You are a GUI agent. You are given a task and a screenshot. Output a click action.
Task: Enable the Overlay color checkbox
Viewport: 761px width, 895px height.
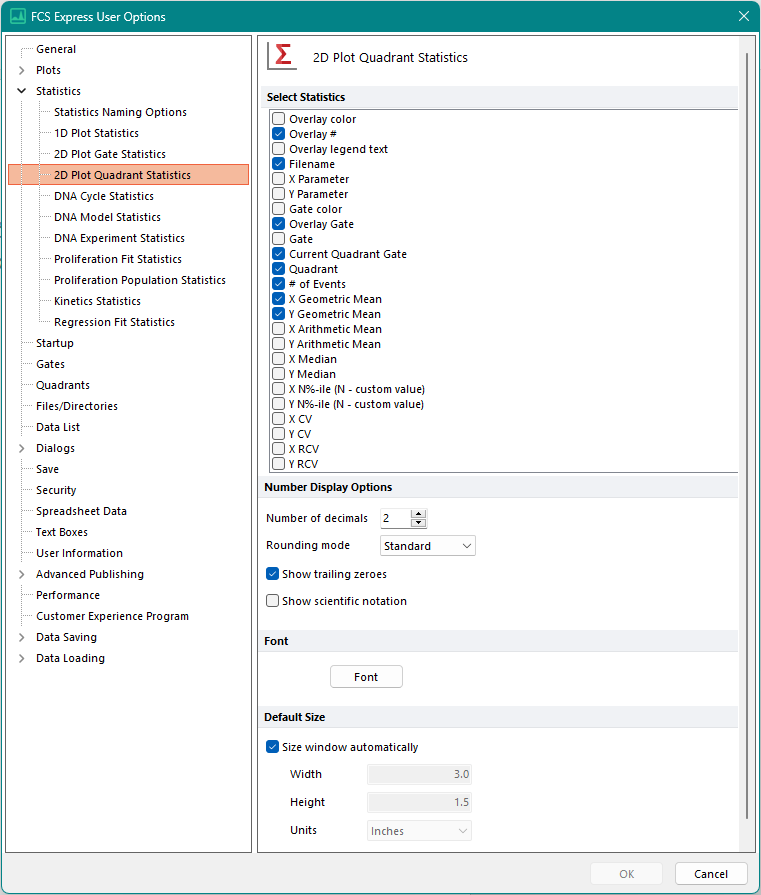click(x=279, y=119)
